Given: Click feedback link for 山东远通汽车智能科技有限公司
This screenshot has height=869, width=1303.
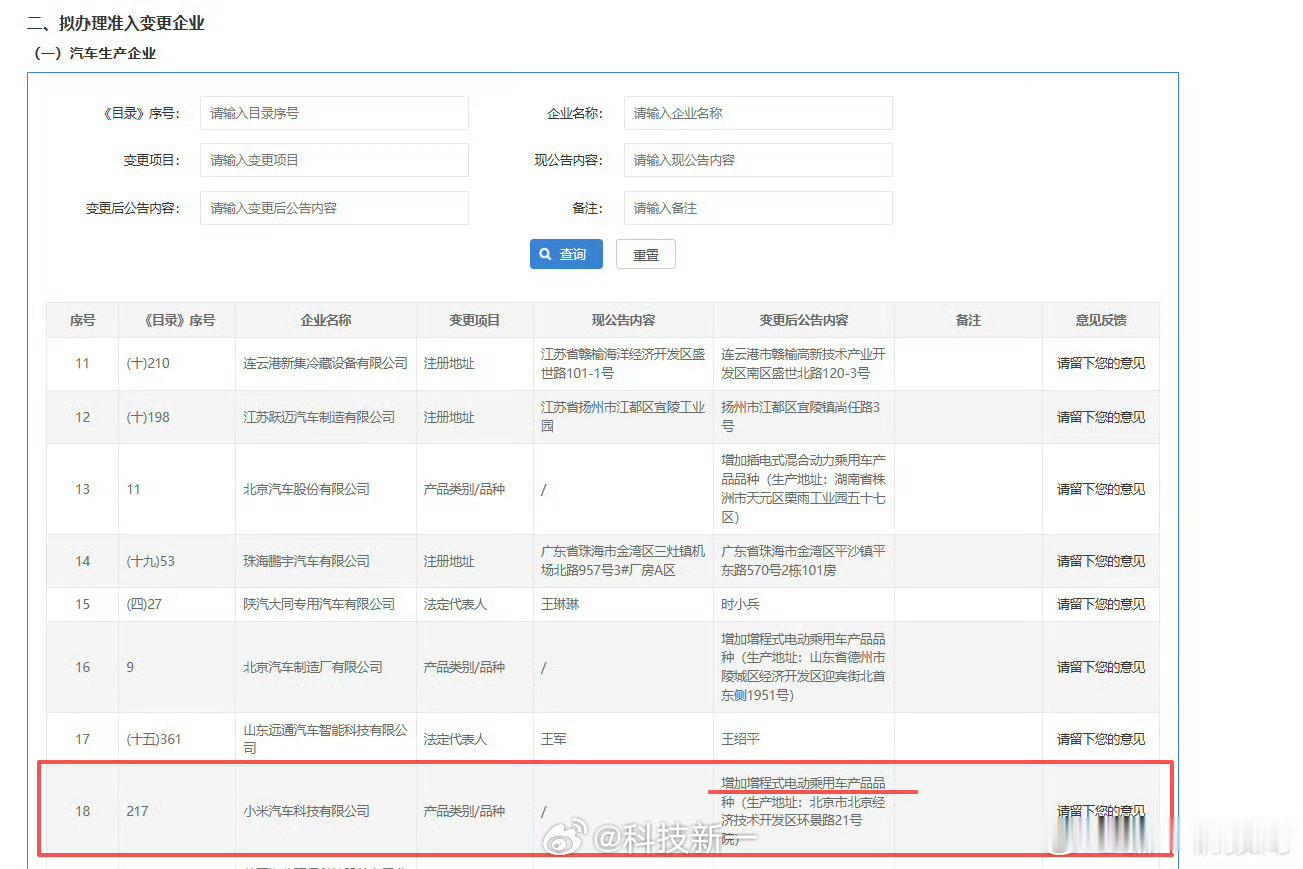Looking at the screenshot, I should point(1101,739).
